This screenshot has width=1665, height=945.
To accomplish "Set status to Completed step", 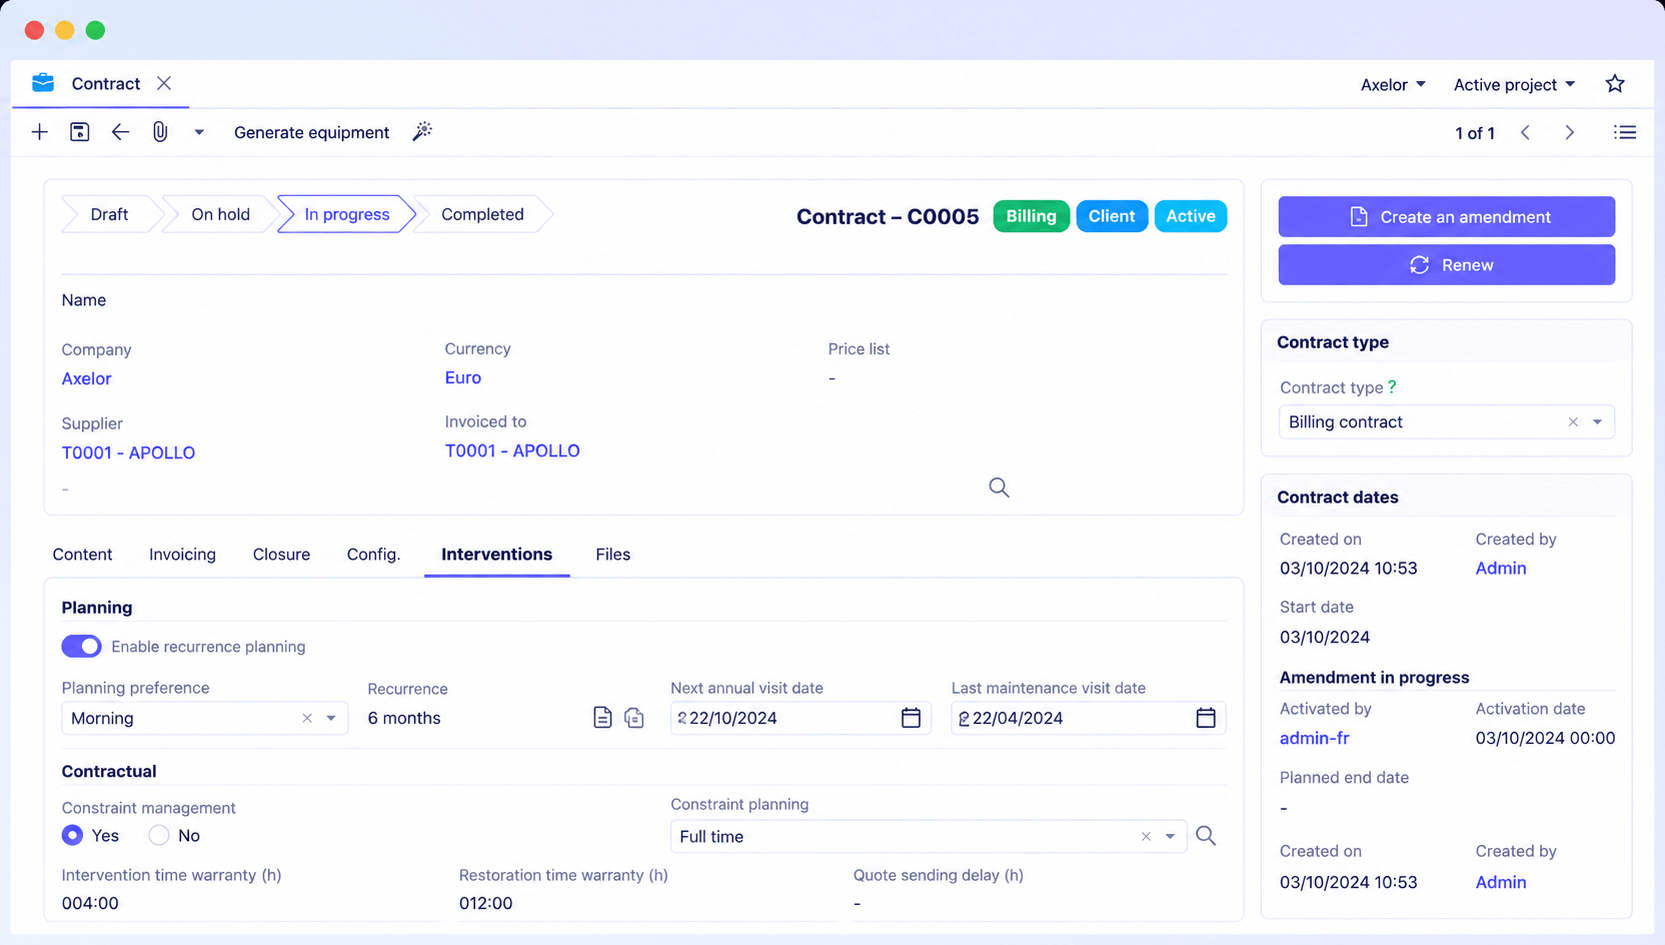I will (x=482, y=214).
